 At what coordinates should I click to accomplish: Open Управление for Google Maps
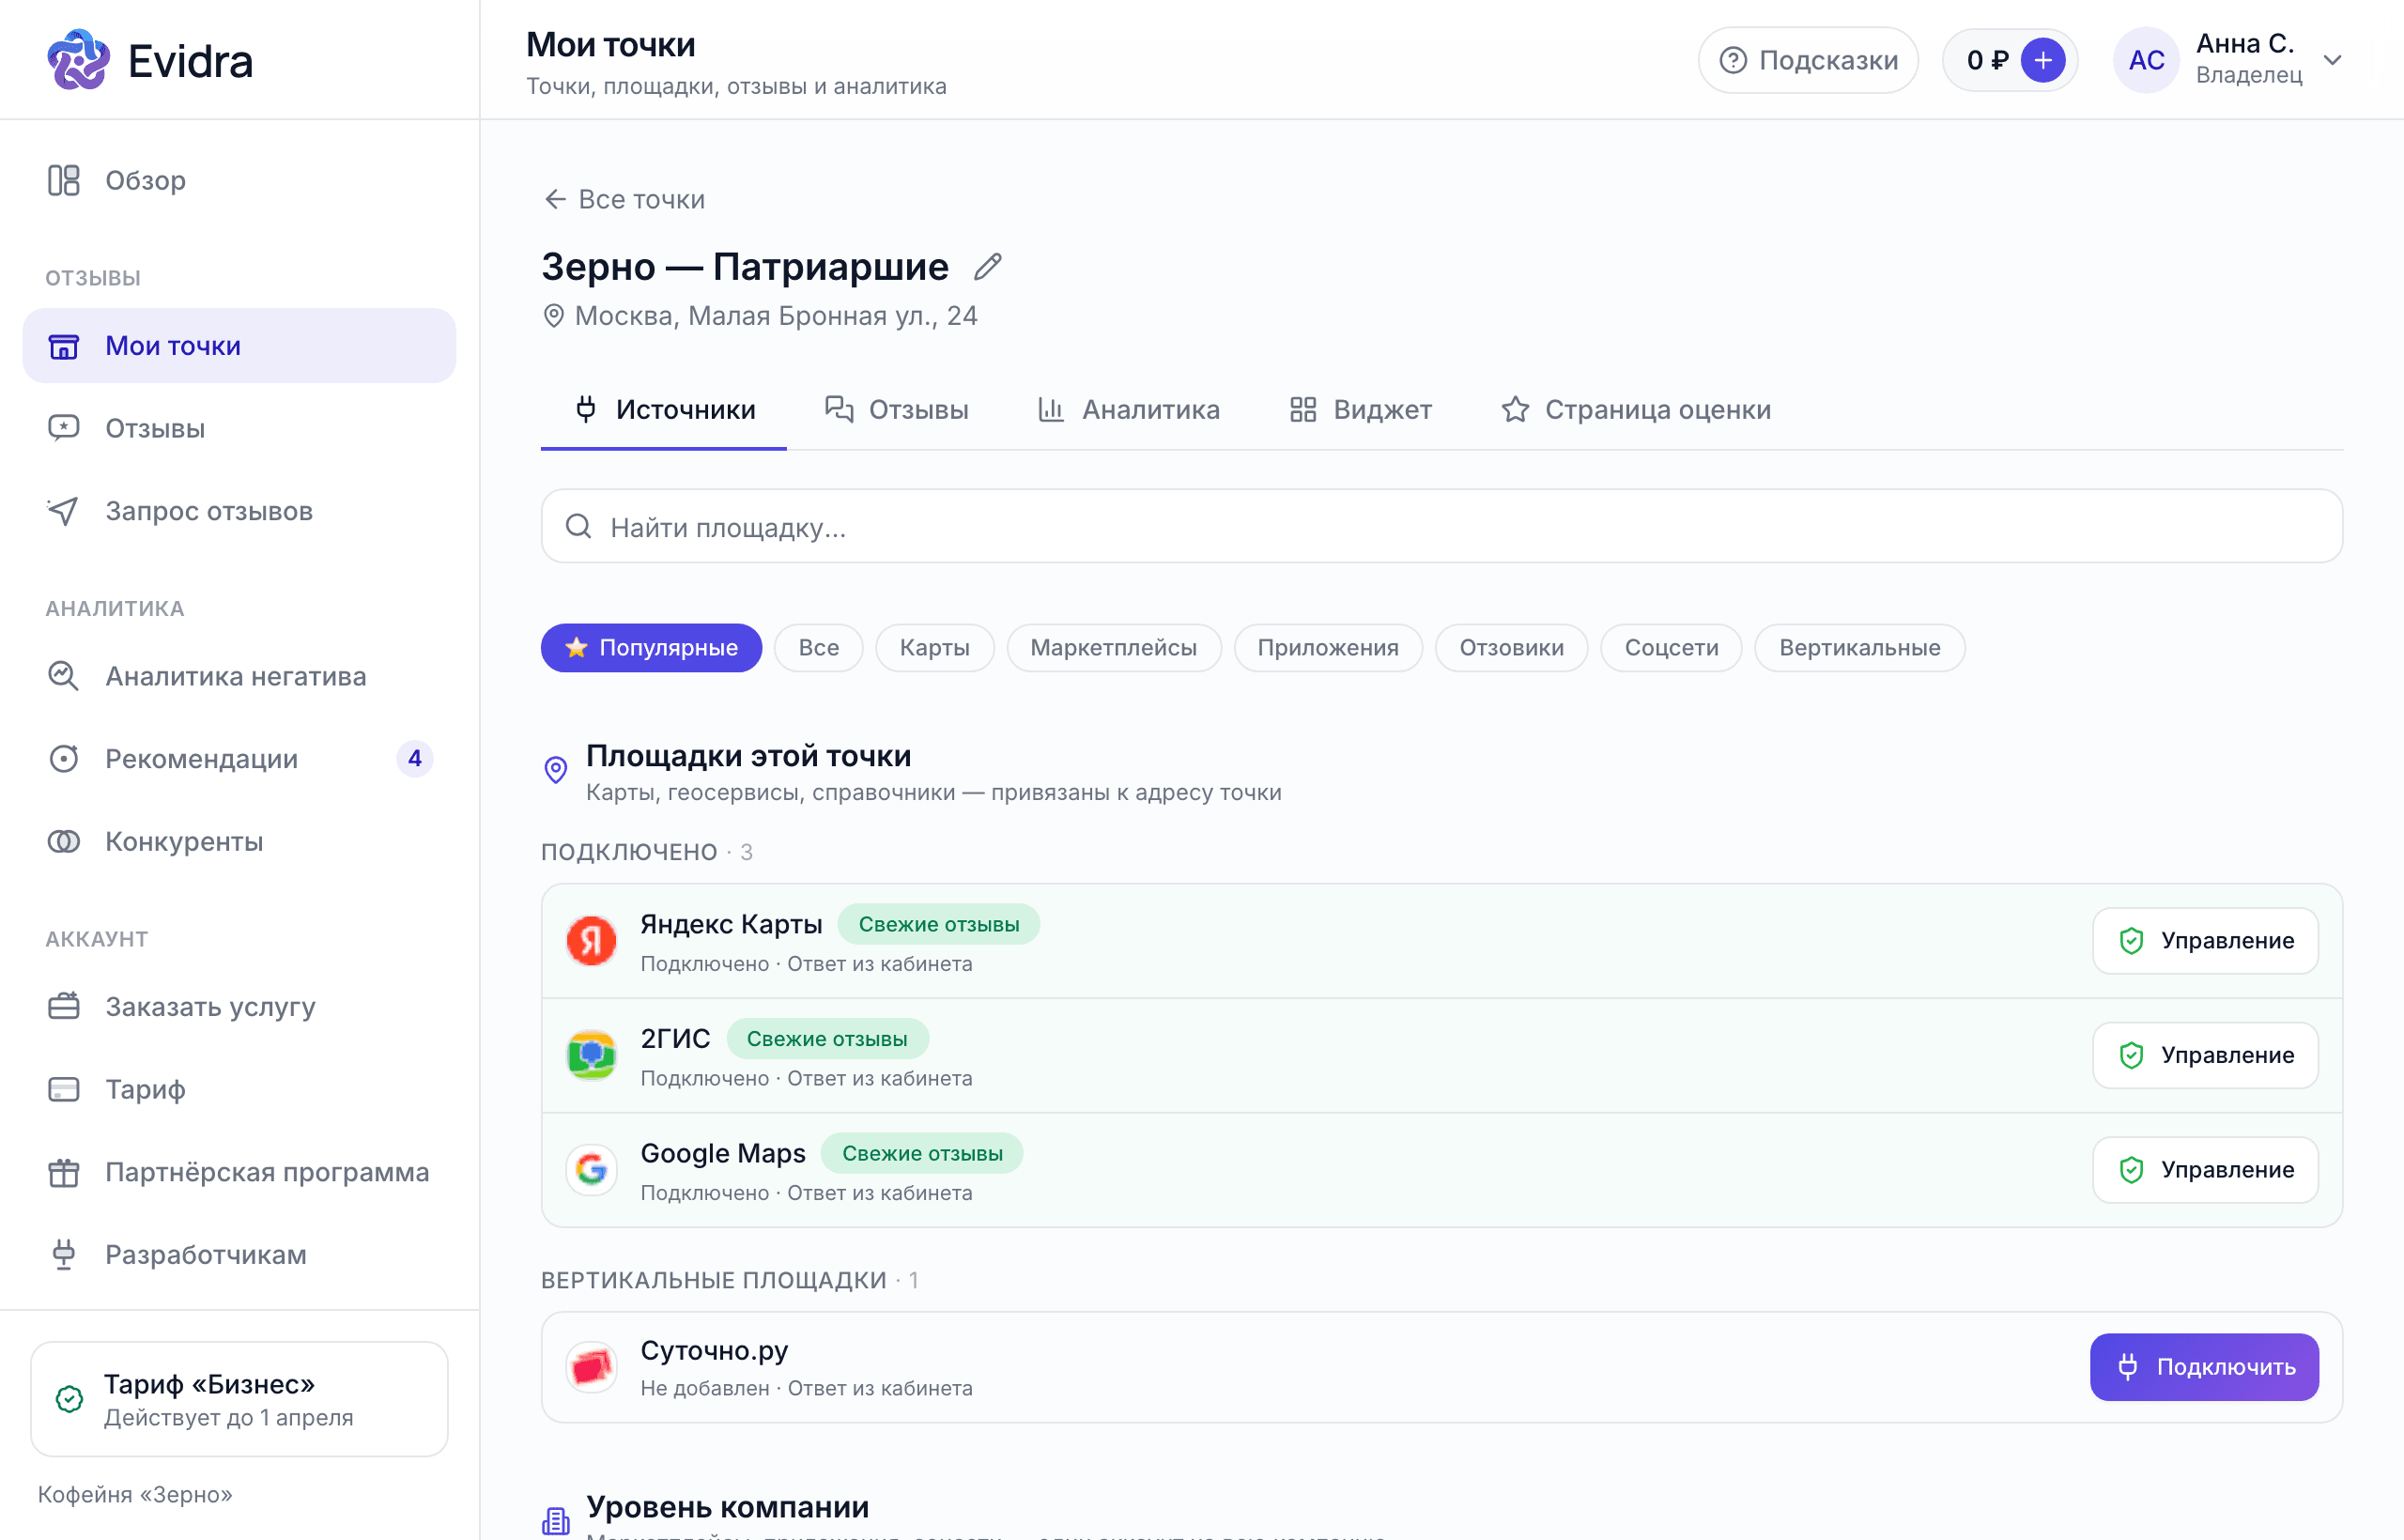click(2205, 1170)
